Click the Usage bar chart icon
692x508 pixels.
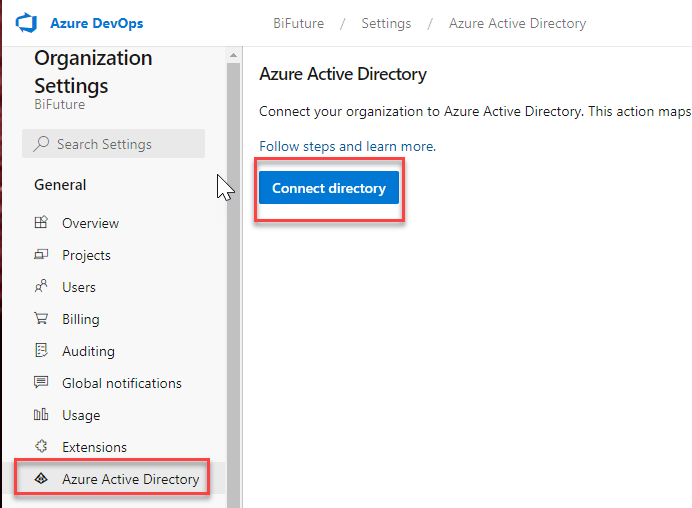point(41,414)
